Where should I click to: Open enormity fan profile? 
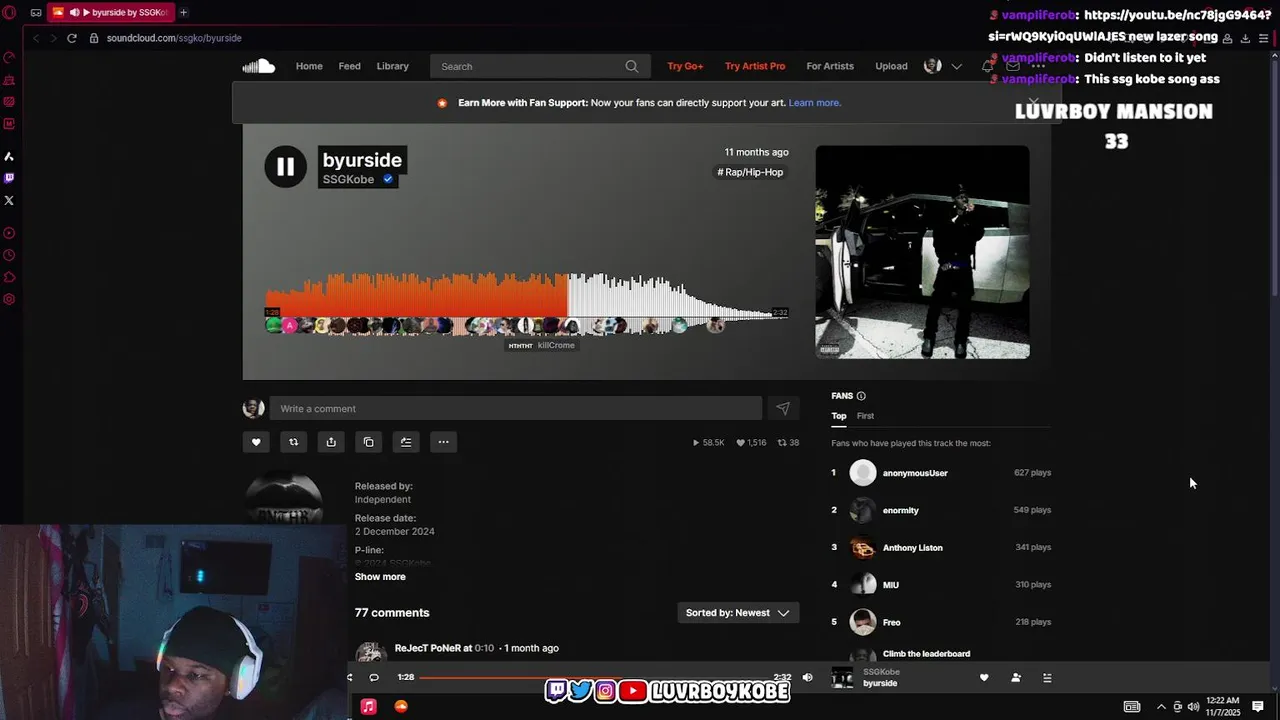pos(900,510)
